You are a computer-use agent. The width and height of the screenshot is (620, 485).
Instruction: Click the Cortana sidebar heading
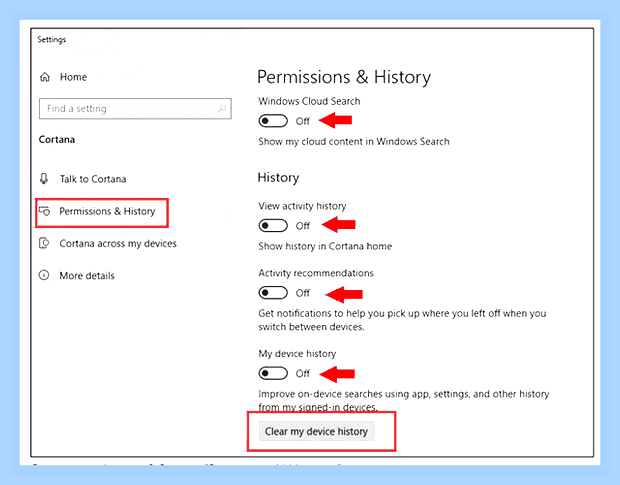point(57,140)
